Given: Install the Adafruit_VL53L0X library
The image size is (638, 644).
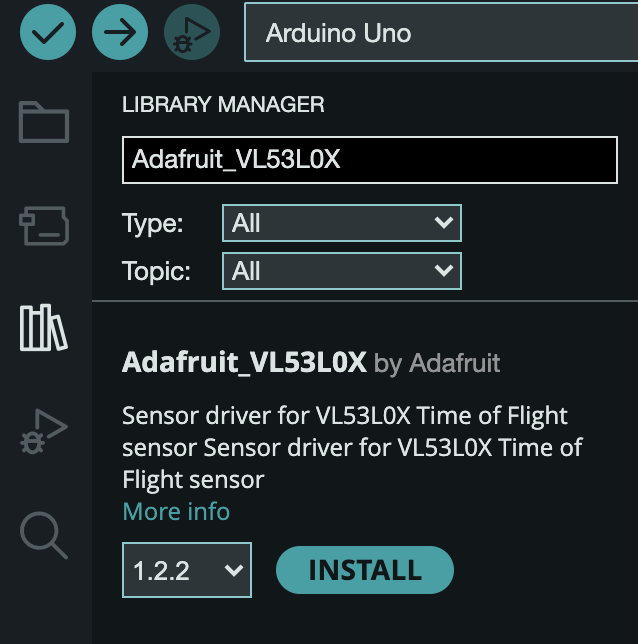Looking at the screenshot, I should (x=365, y=570).
